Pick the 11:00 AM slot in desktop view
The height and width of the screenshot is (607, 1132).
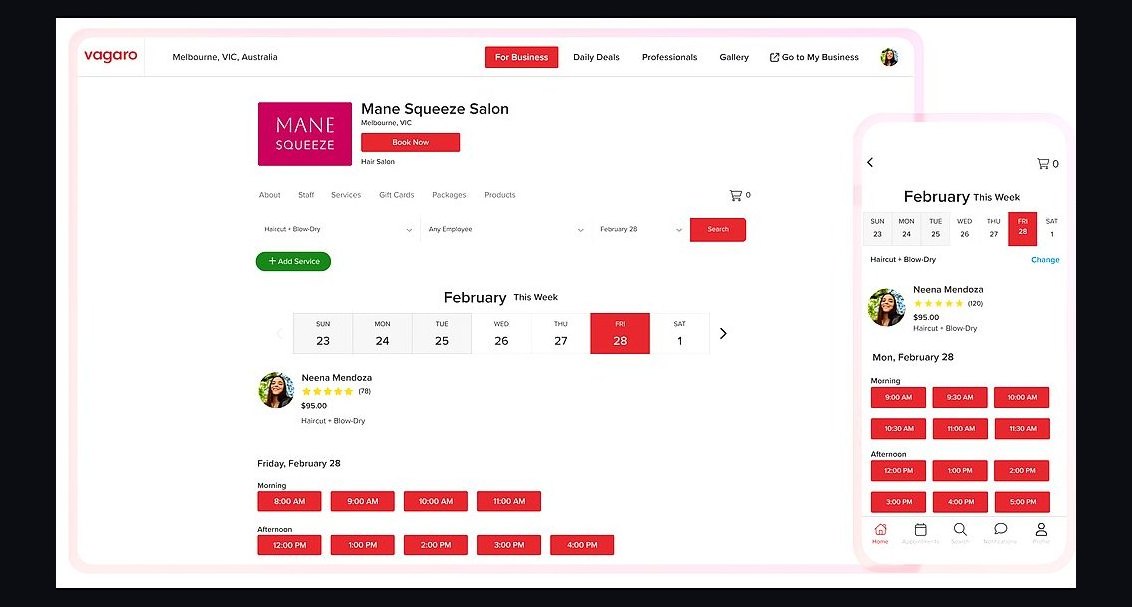tap(509, 501)
